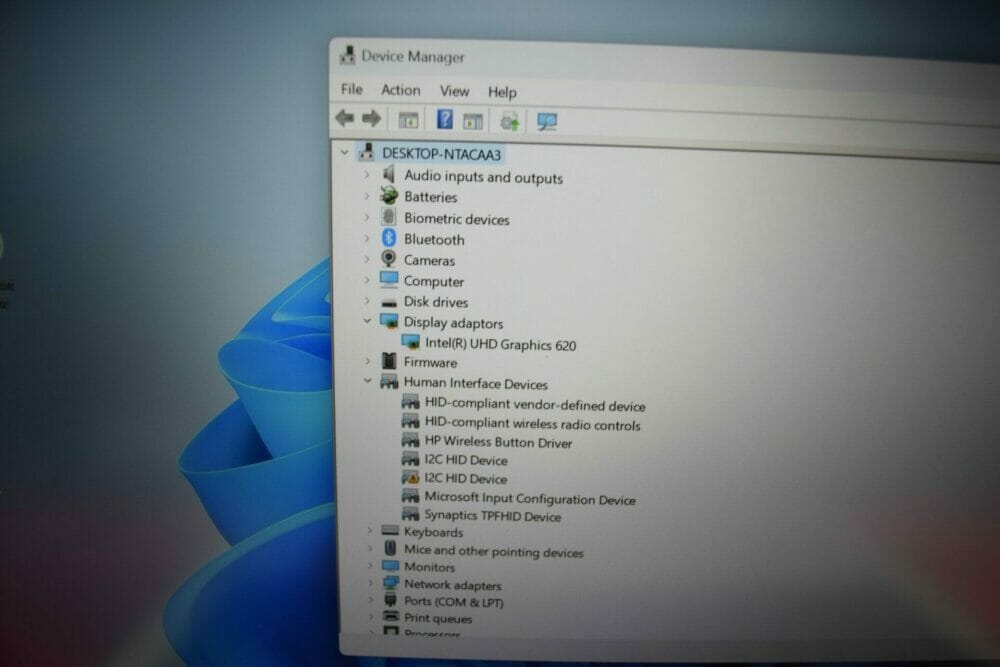Click the connector icon beside Ports (COM & LPT)

(x=390, y=600)
